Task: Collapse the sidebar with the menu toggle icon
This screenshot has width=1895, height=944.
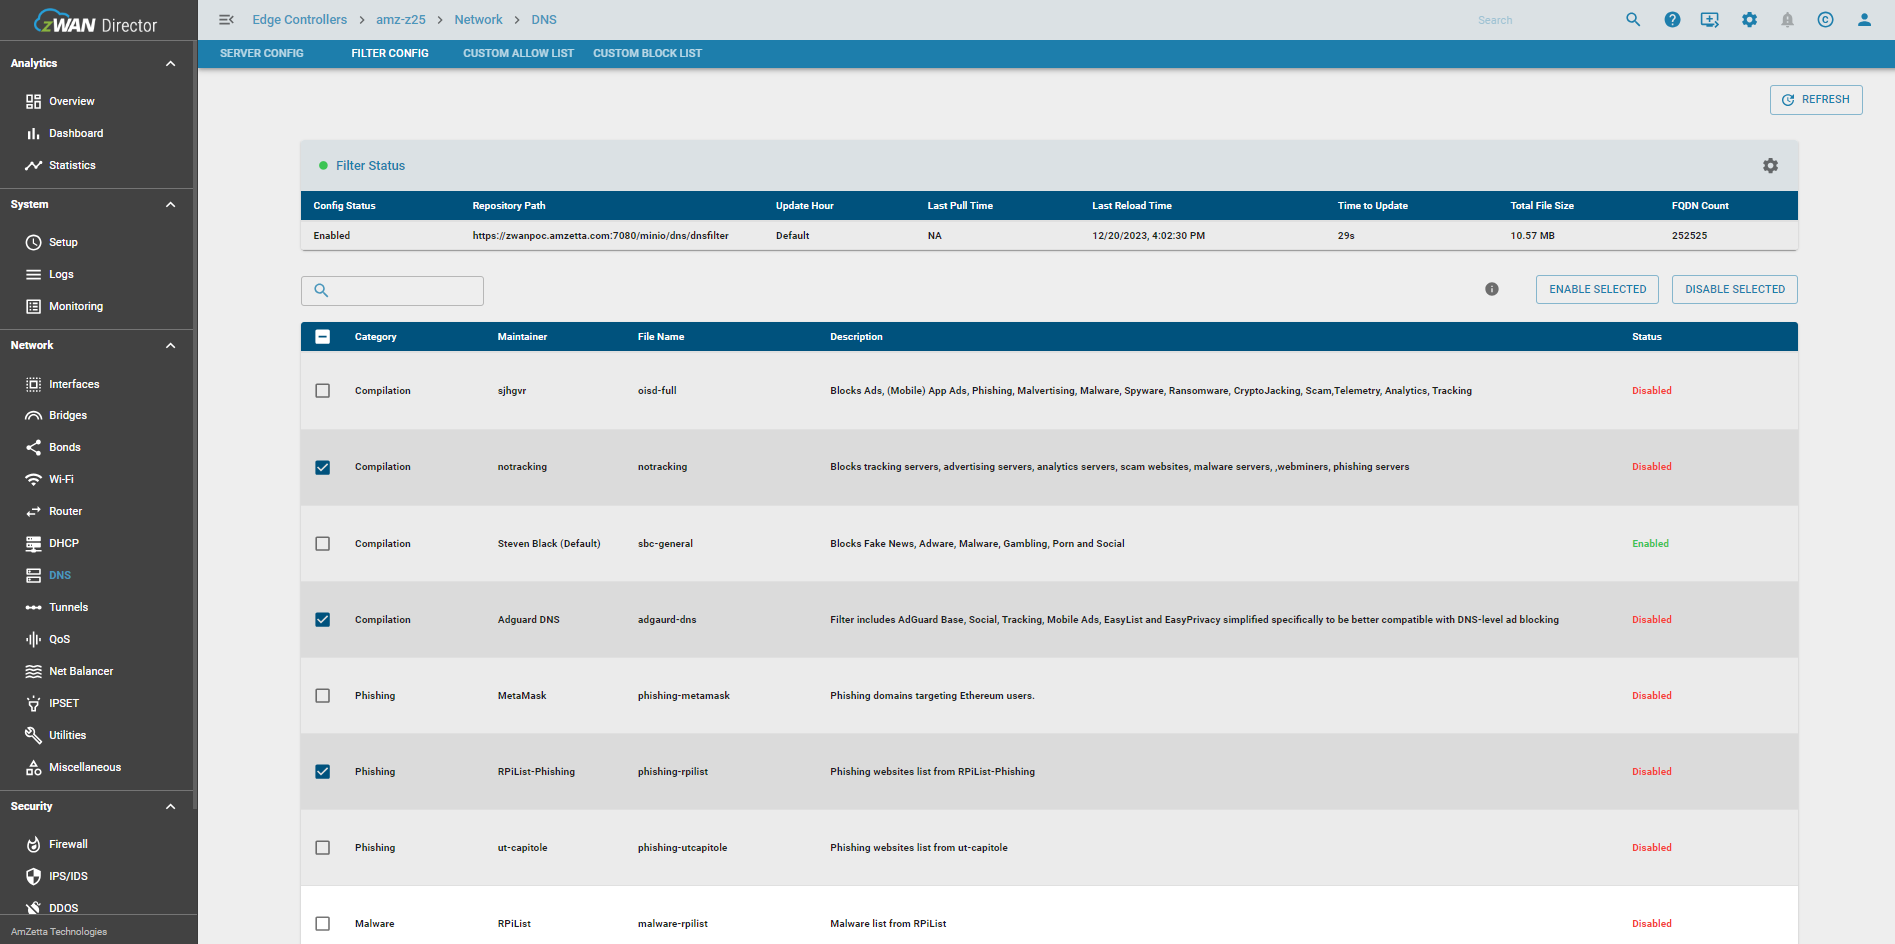Action: tap(226, 20)
